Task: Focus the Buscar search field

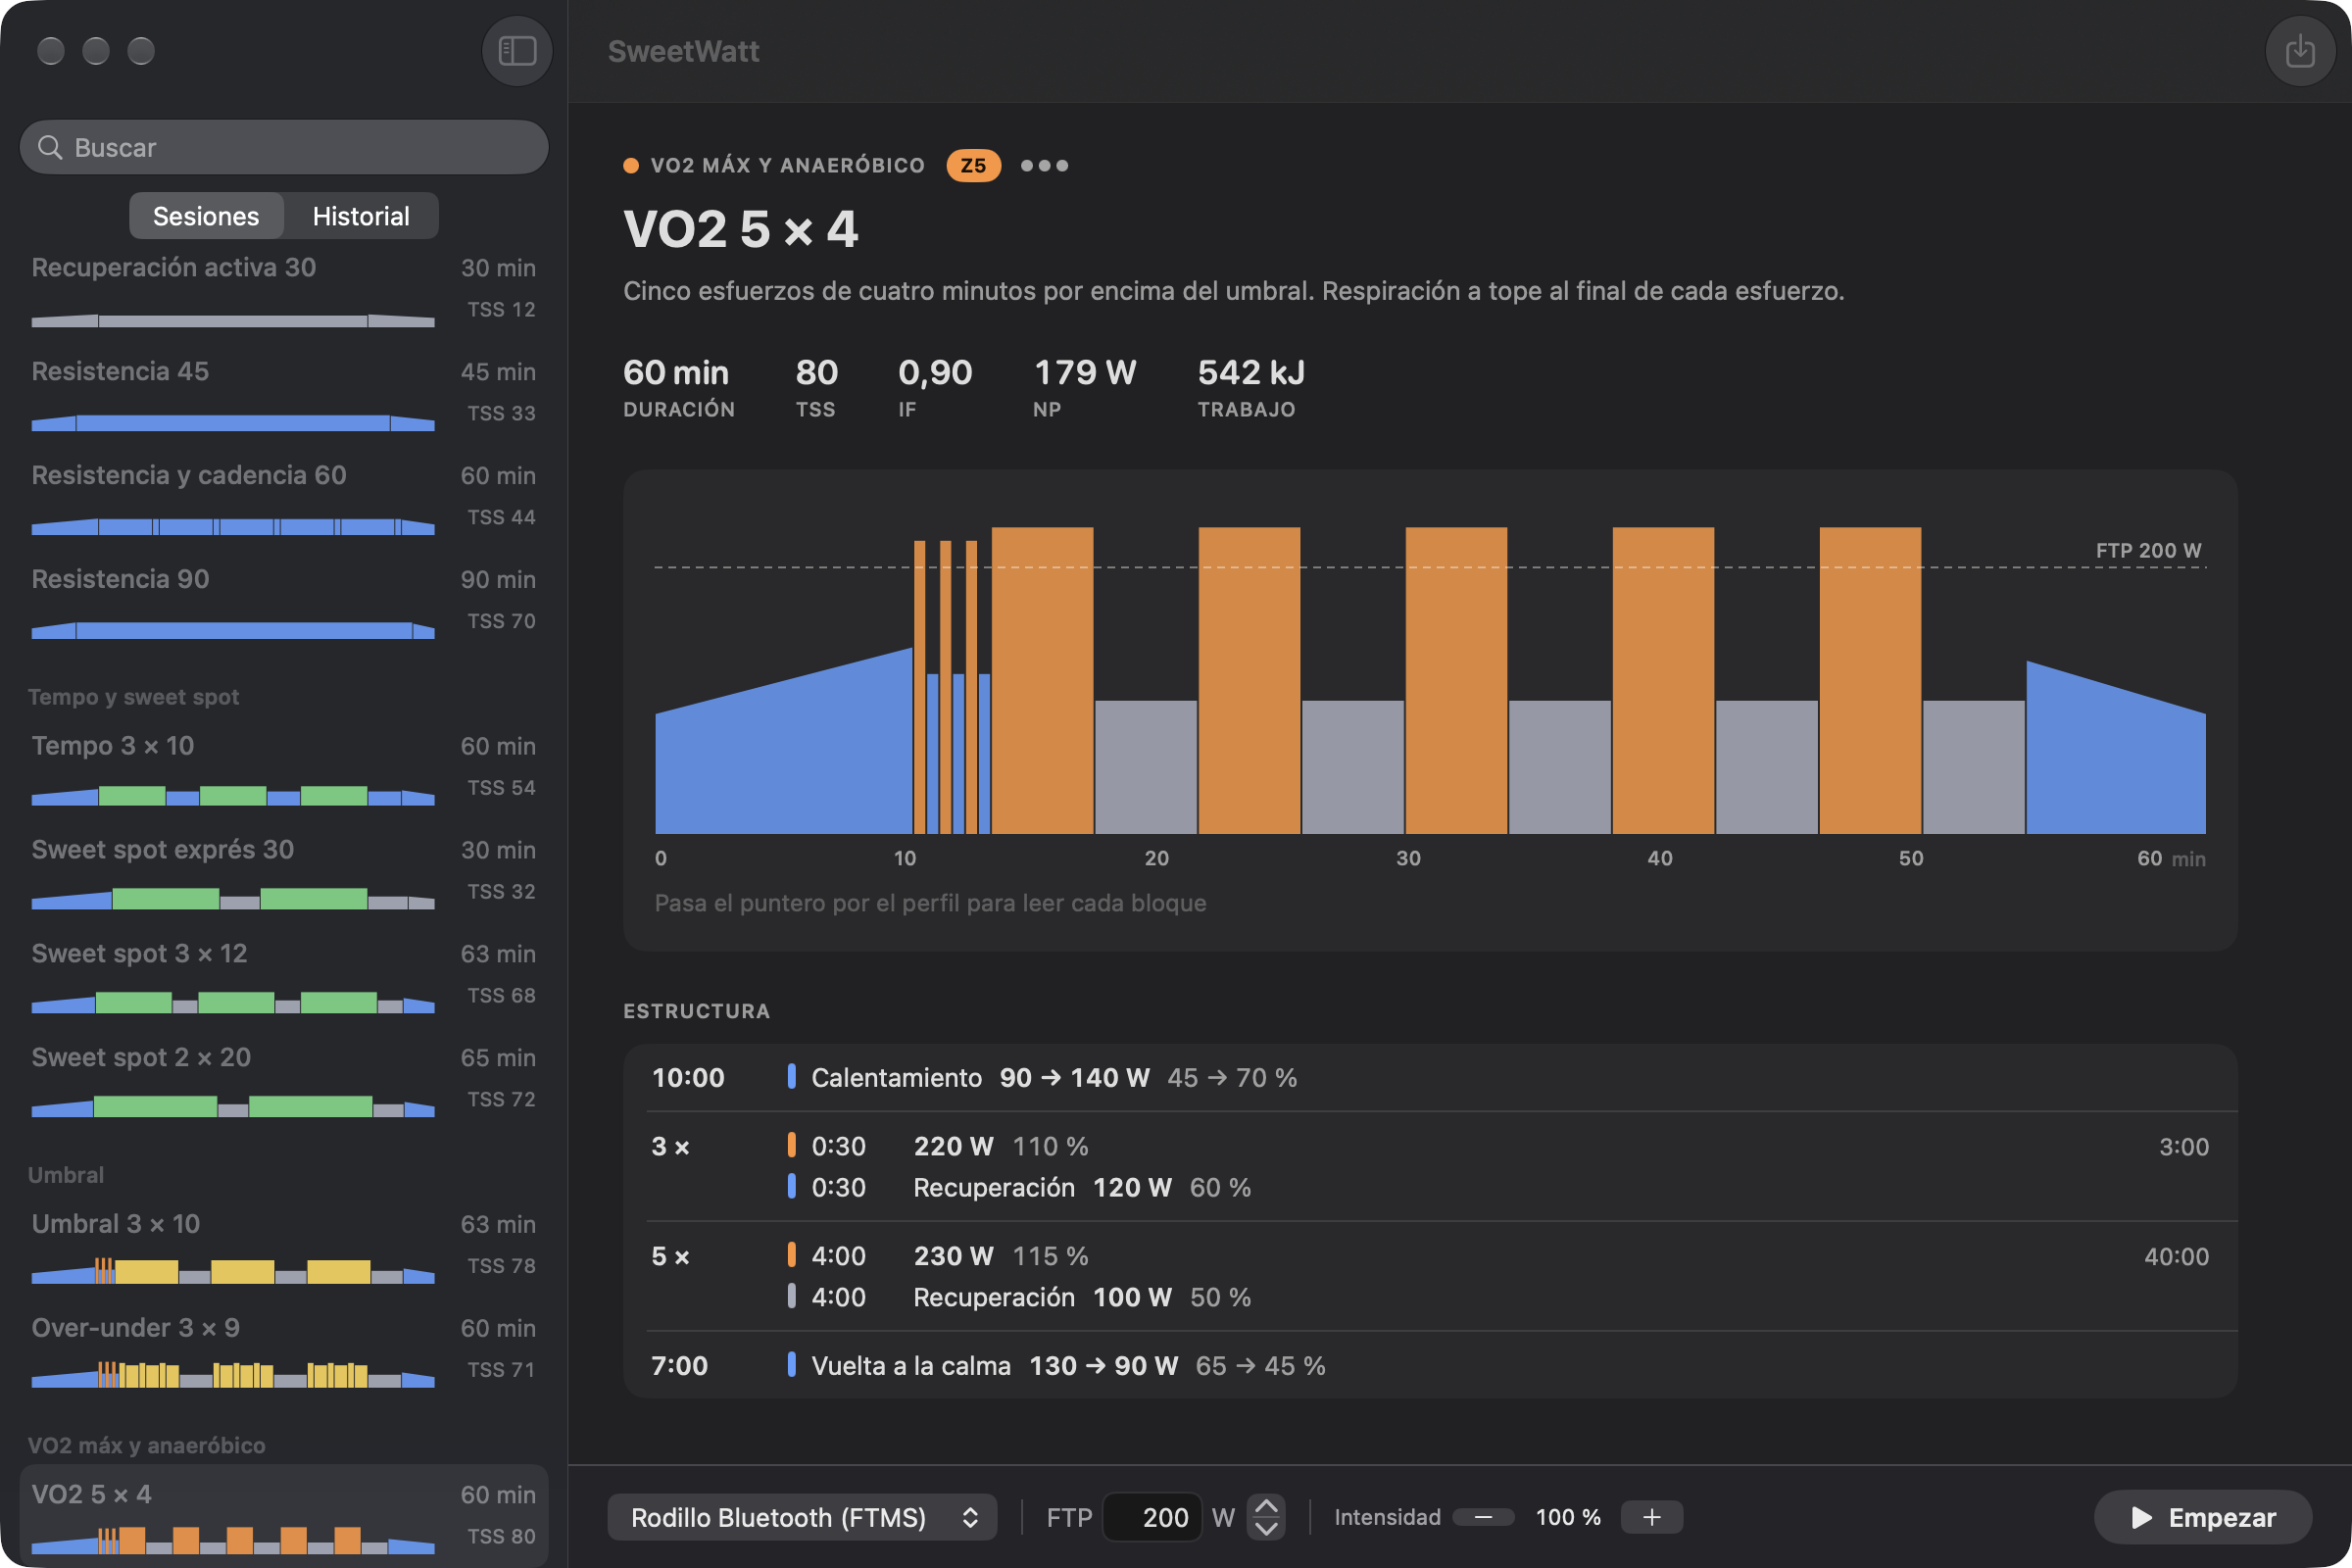Action: click(x=284, y=148)
